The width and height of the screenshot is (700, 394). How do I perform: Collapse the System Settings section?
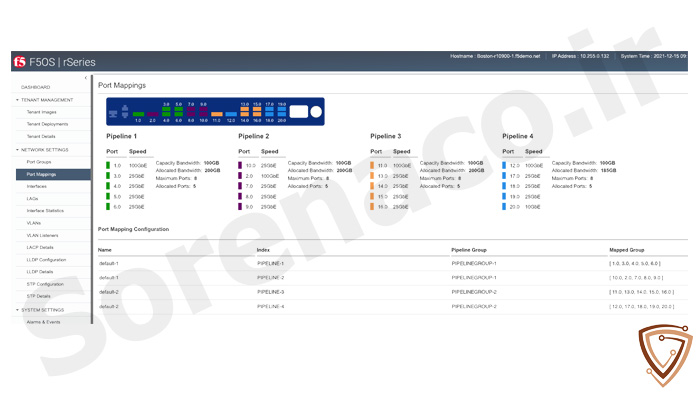click(x=17, y=310)
